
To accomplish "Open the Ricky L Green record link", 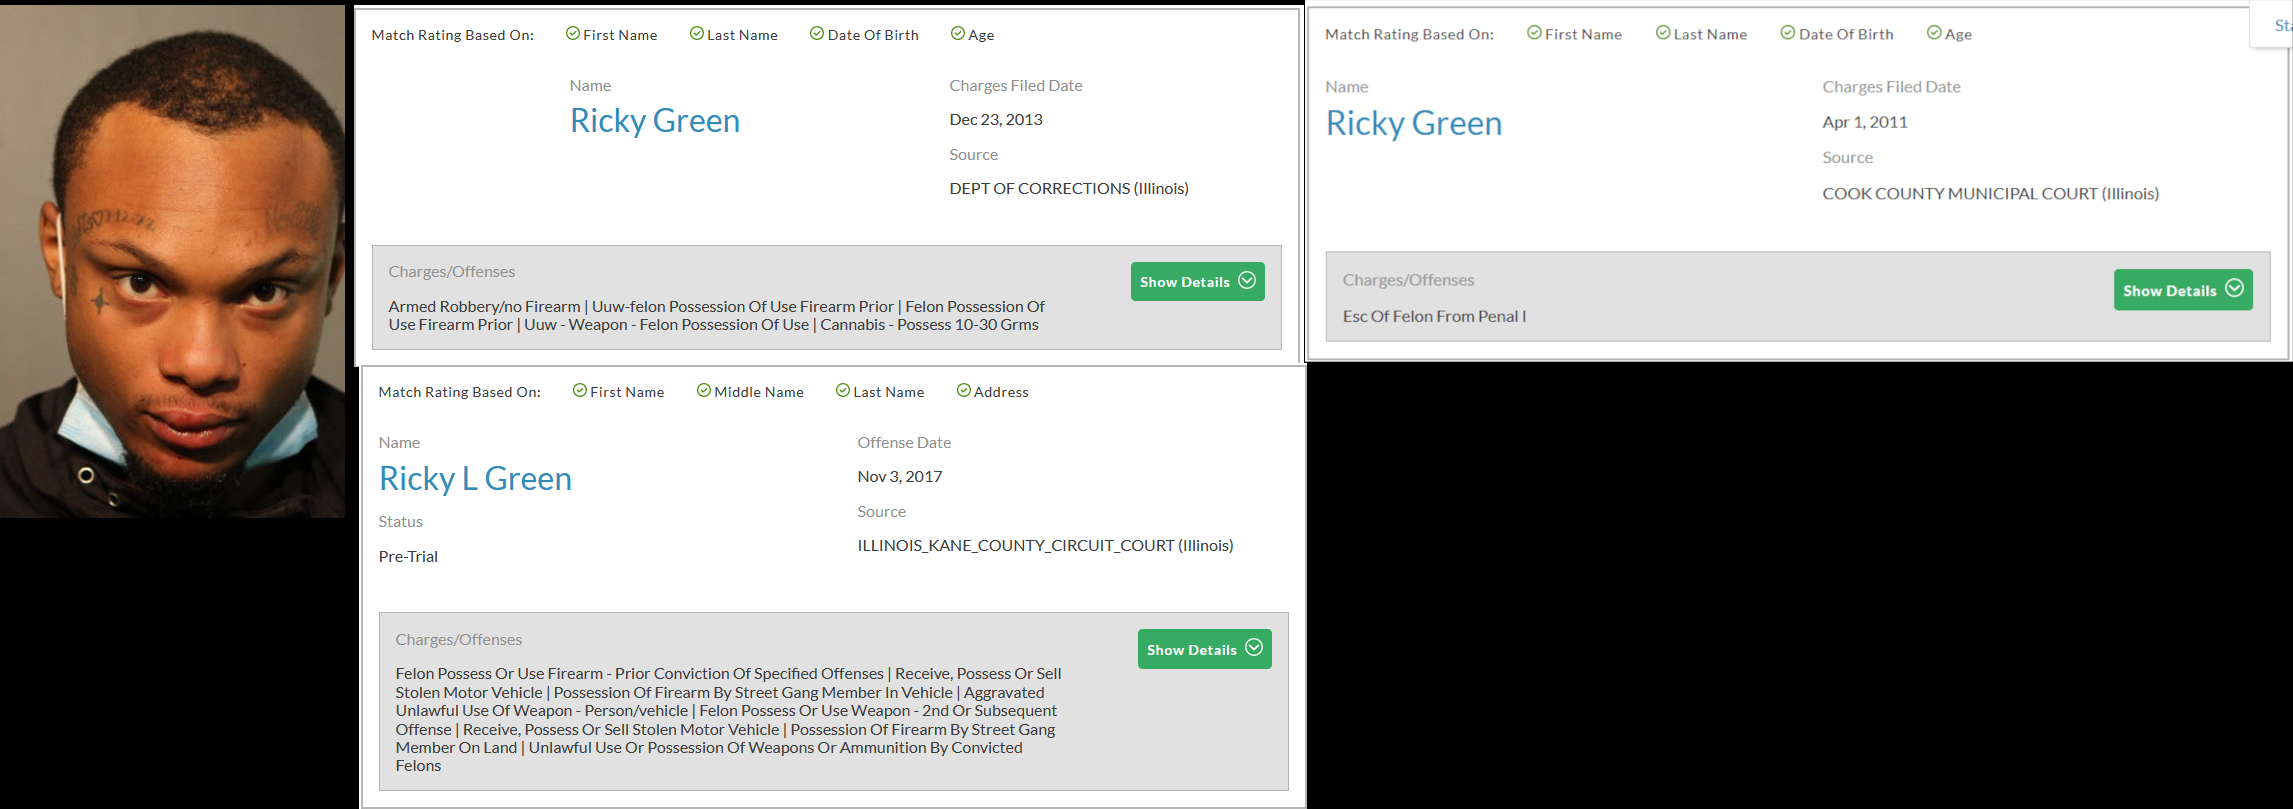I will 475,479.
